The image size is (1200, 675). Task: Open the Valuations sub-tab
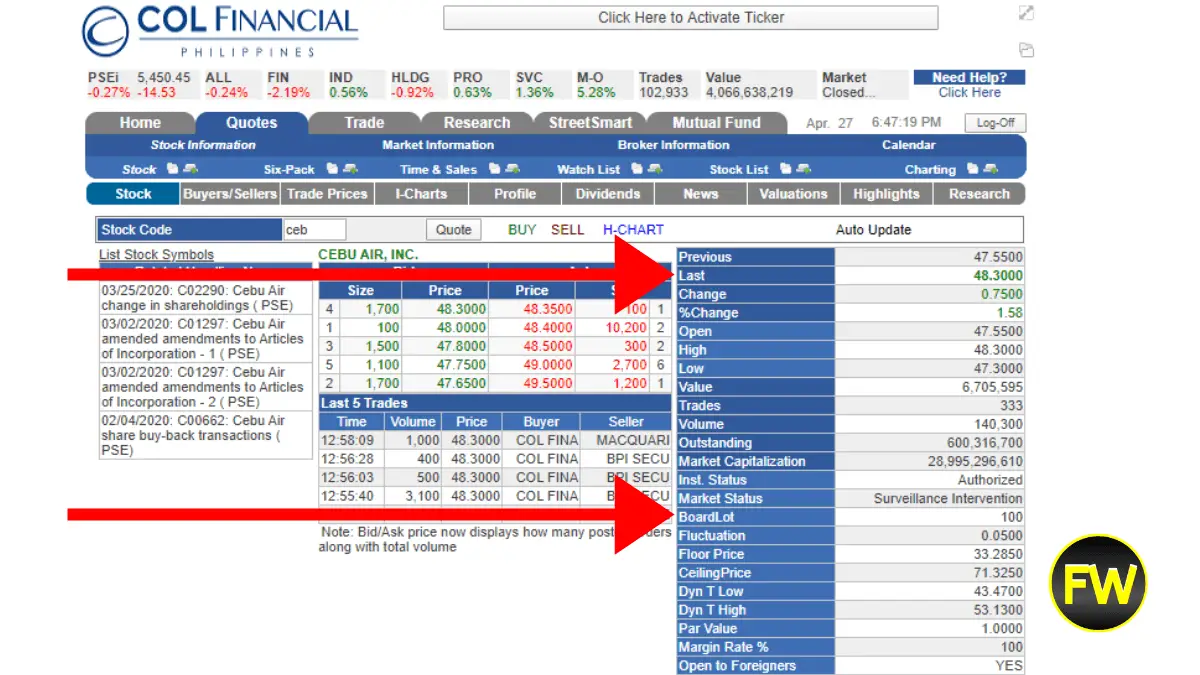pos(794,194)
